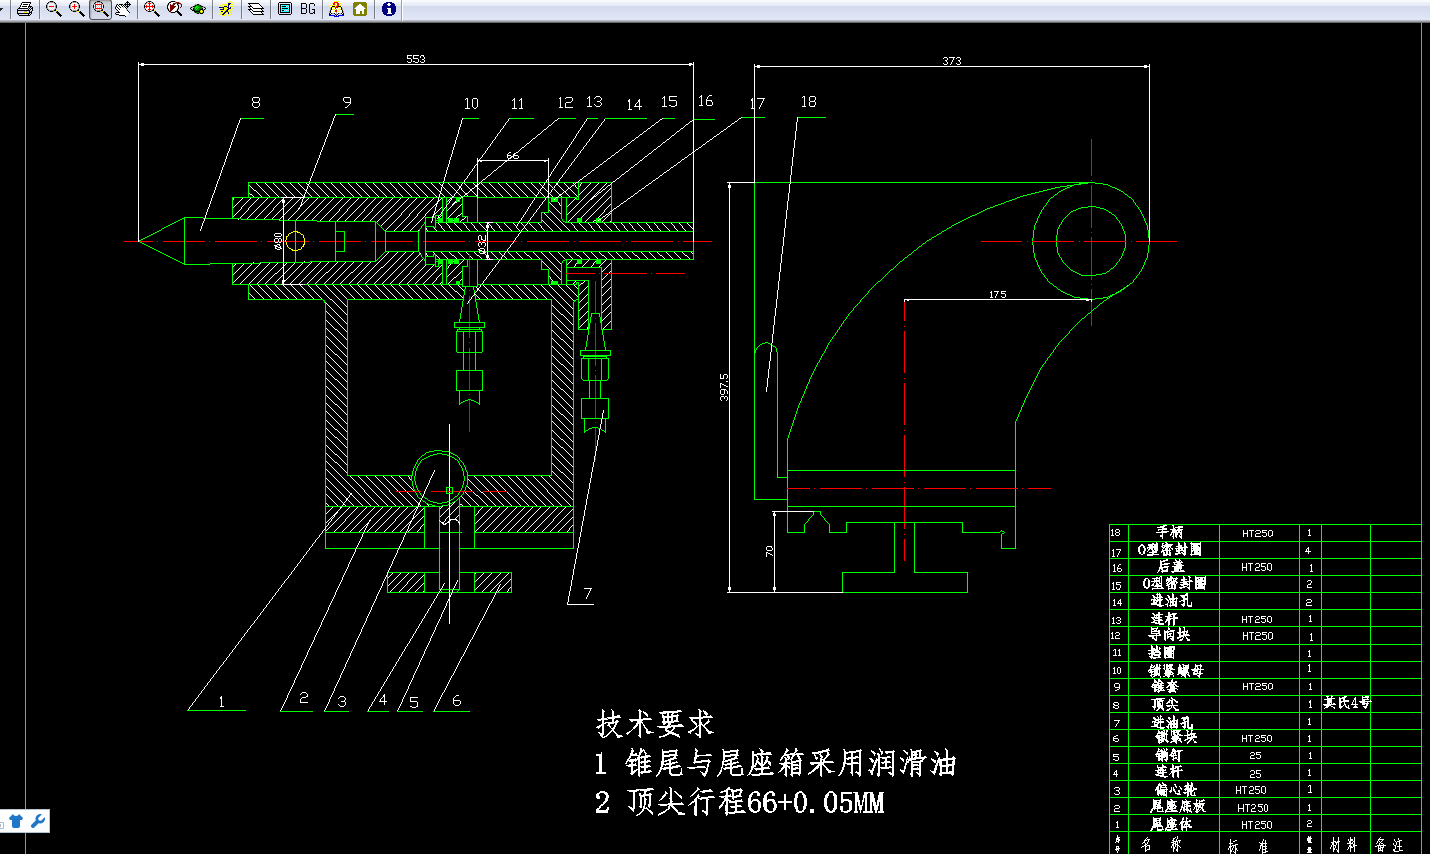The height and width of the screenshot is (854, 1430).
Task: Click the 397.5 vertical dimension
Action: (x=724, y=387)
